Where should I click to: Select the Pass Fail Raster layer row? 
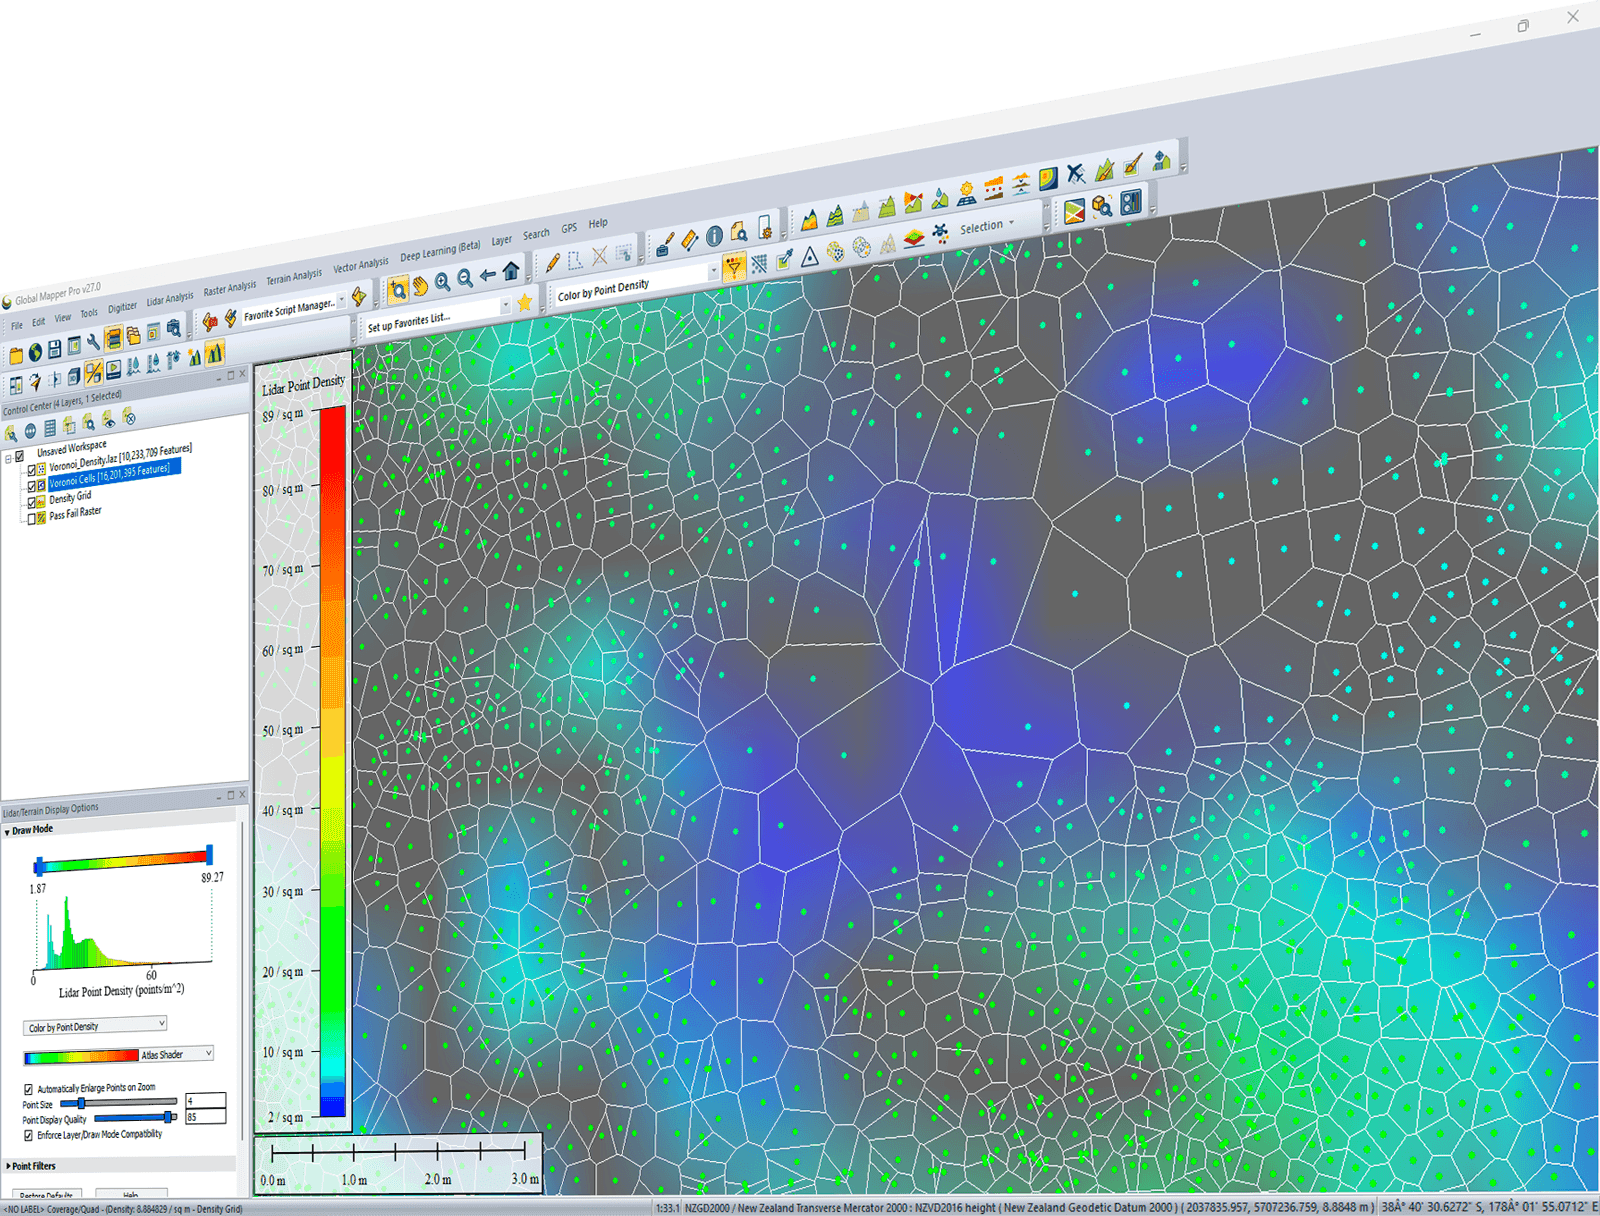(x=75, y=513)
